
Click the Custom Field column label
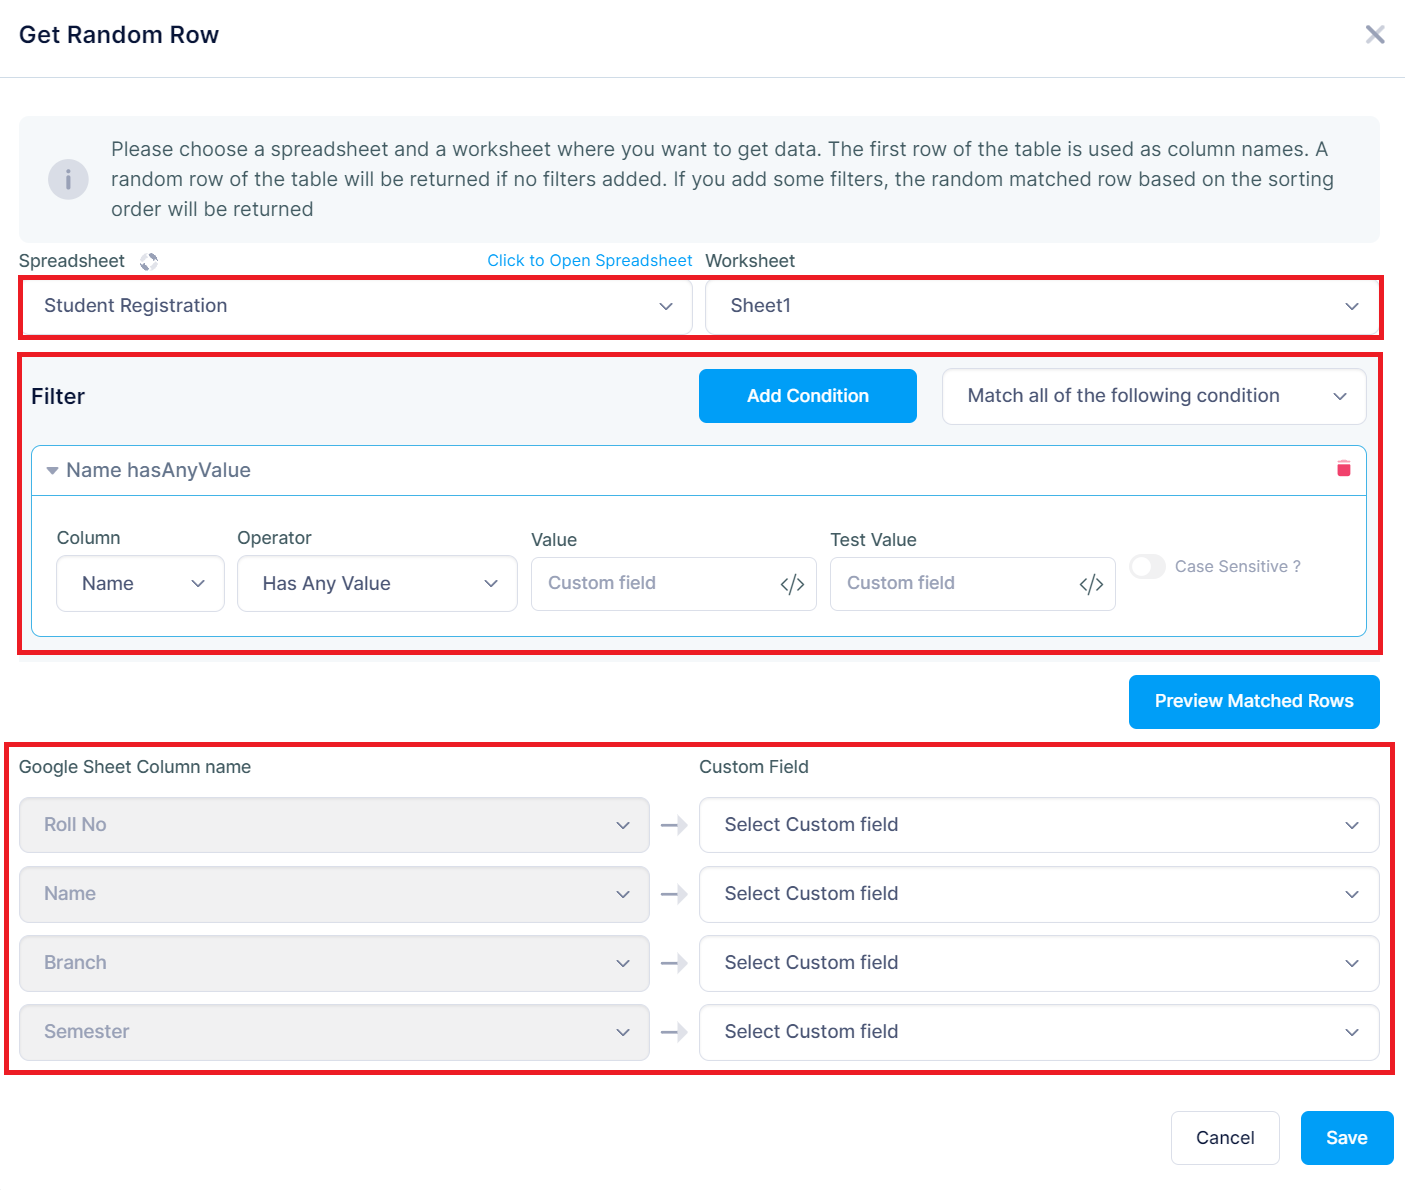[x=754, y=767]
